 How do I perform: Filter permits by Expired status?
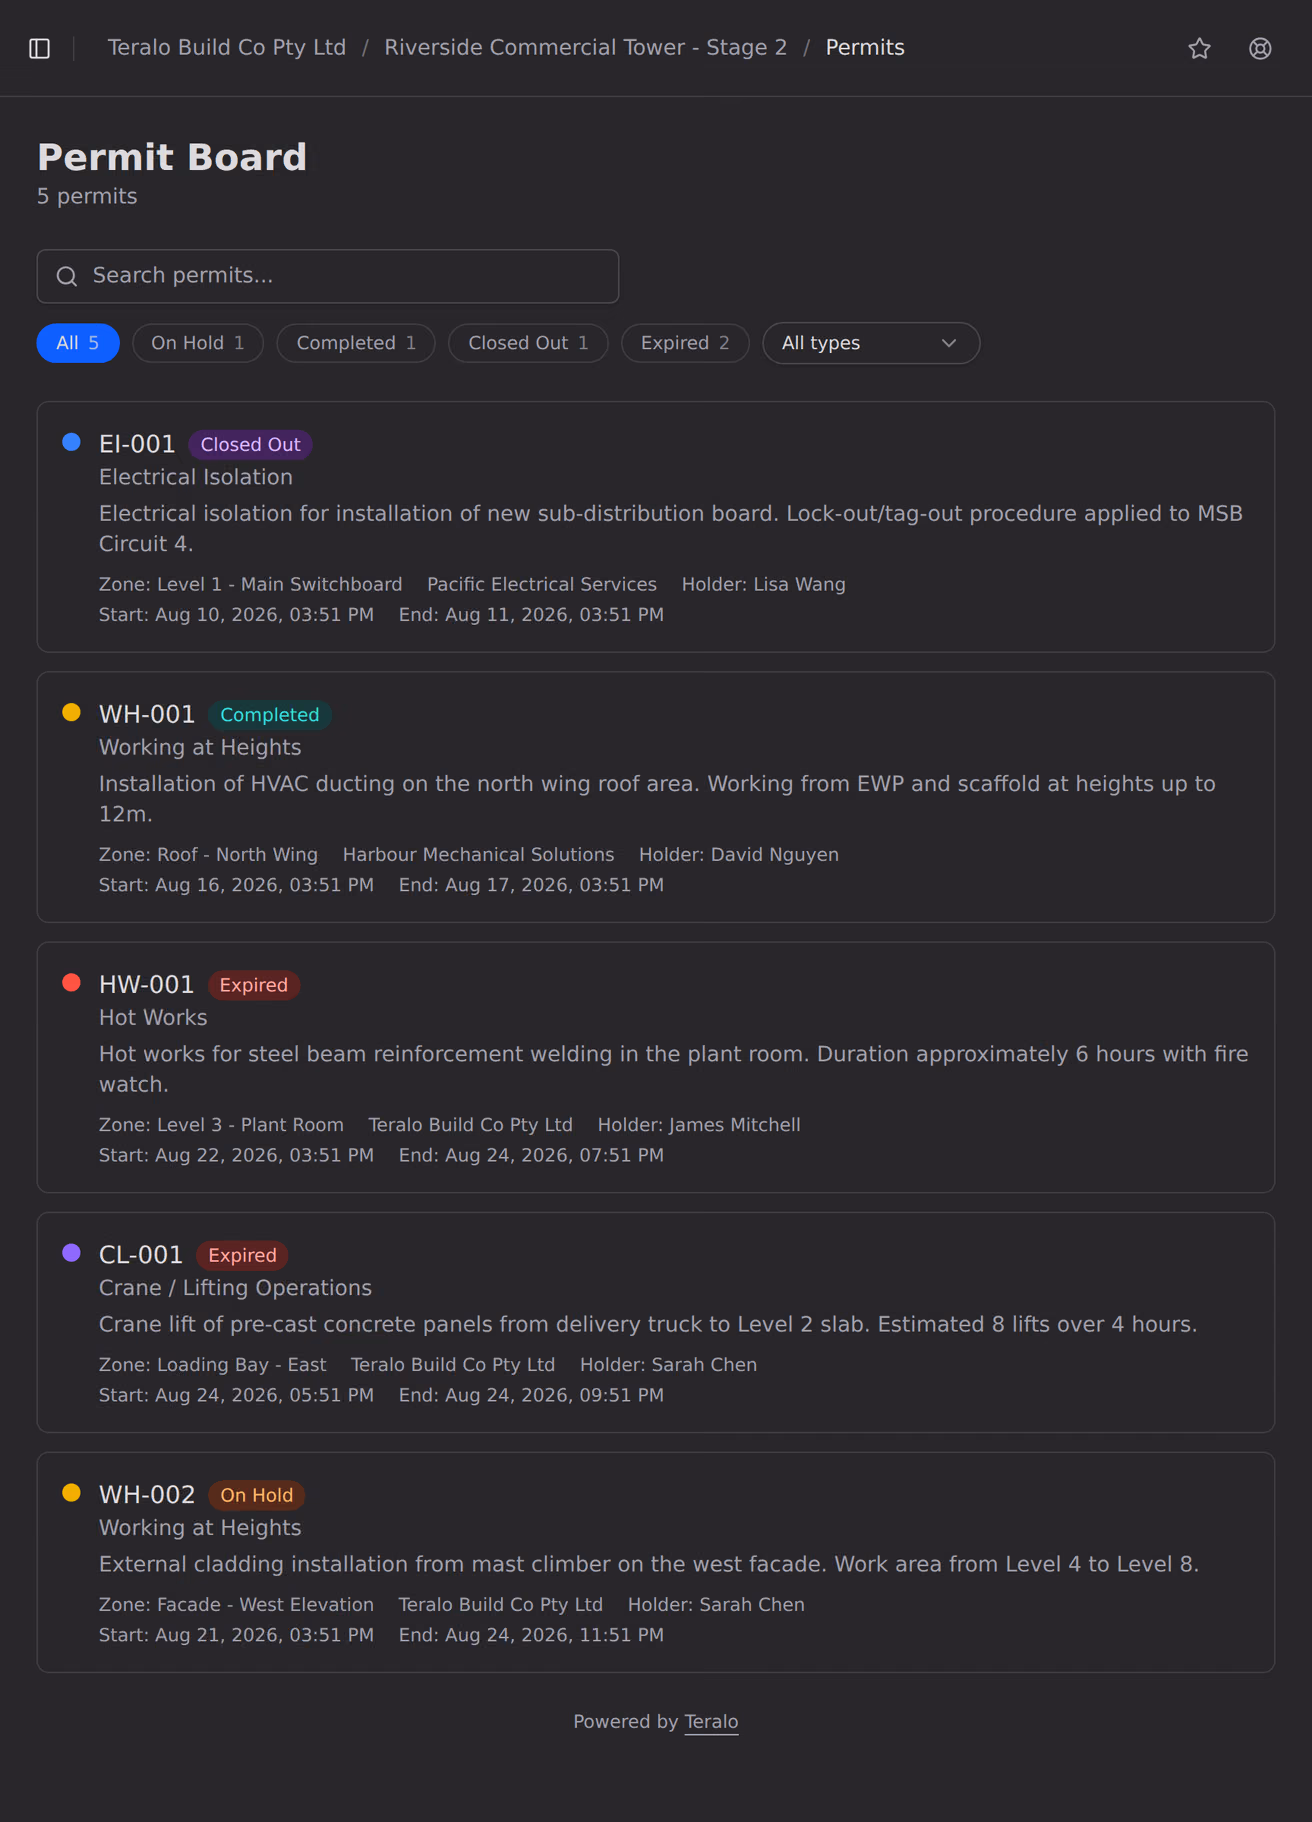685,343
